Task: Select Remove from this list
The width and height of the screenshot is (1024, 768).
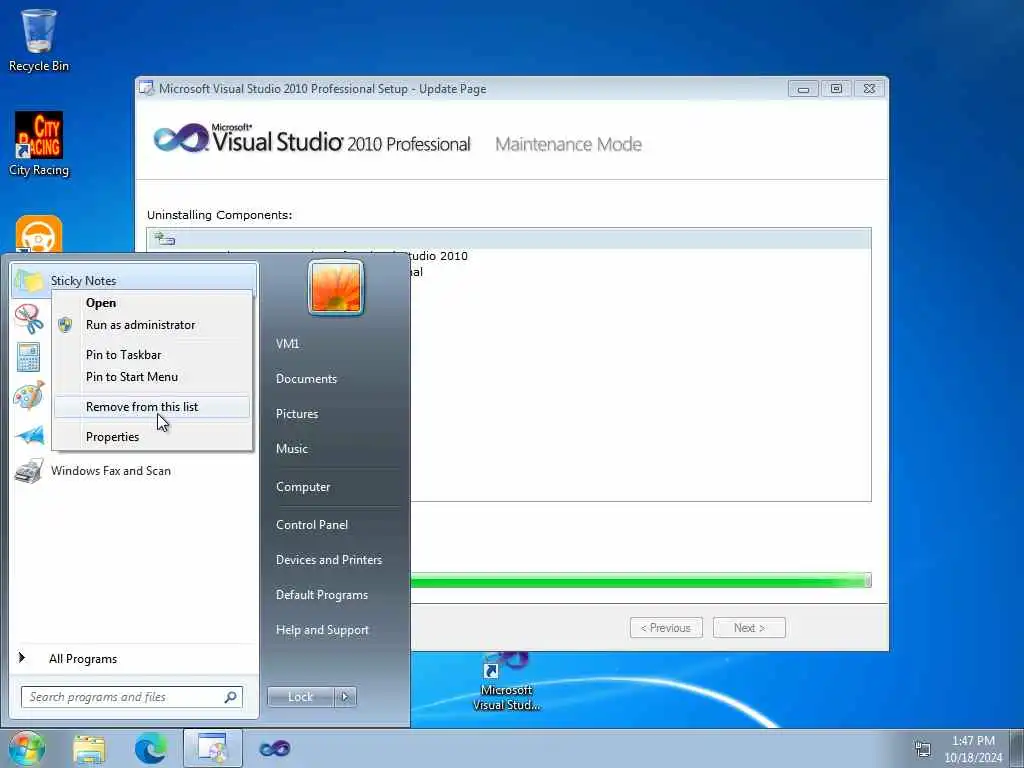Action: [x=152, y=407]
